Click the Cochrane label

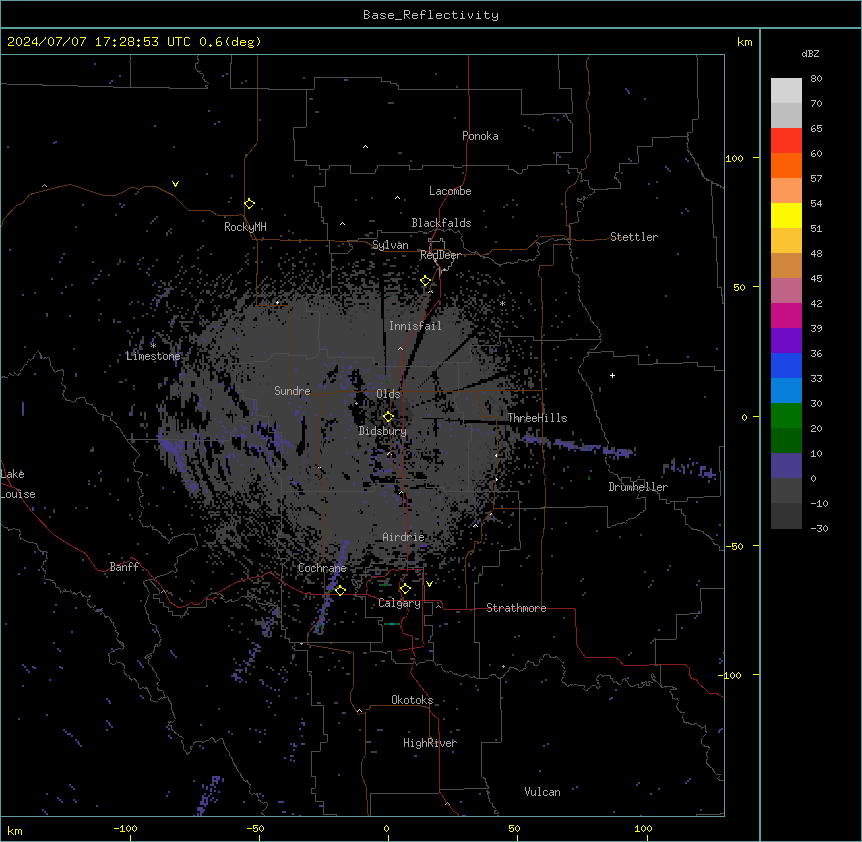point(322,568)
